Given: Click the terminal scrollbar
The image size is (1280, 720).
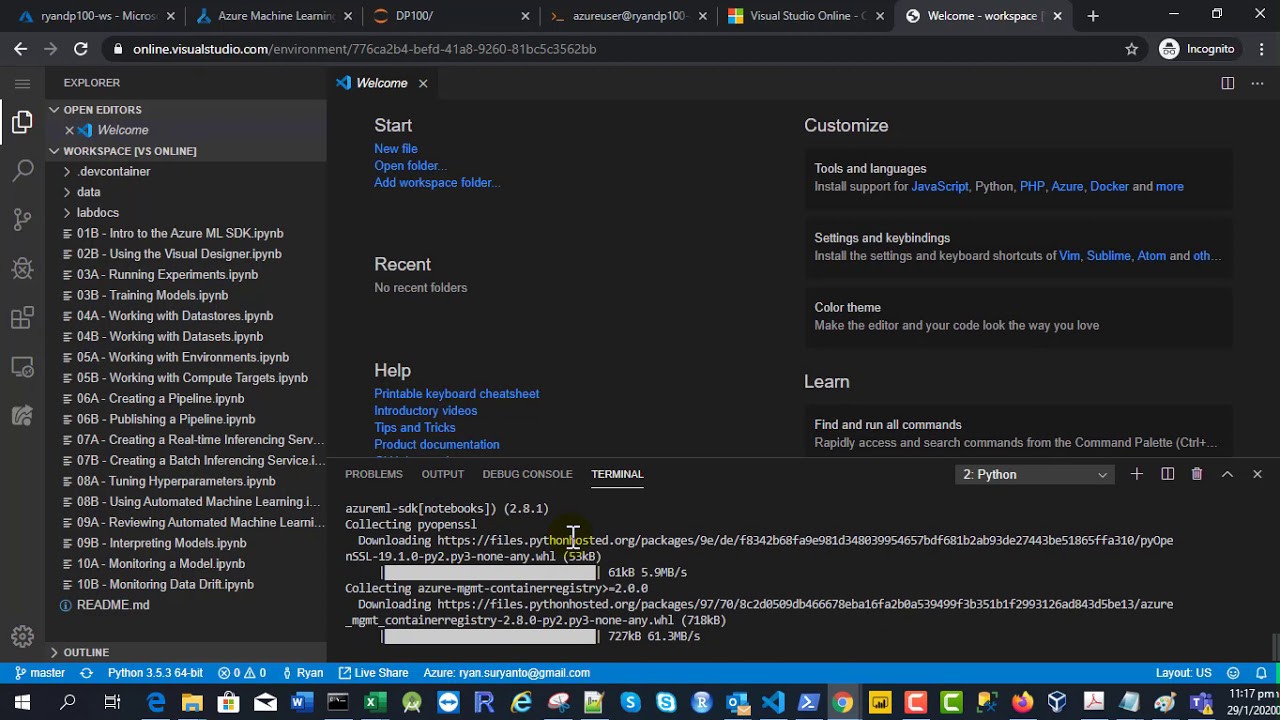Looking at the screenshot, I should [1273, 647].
